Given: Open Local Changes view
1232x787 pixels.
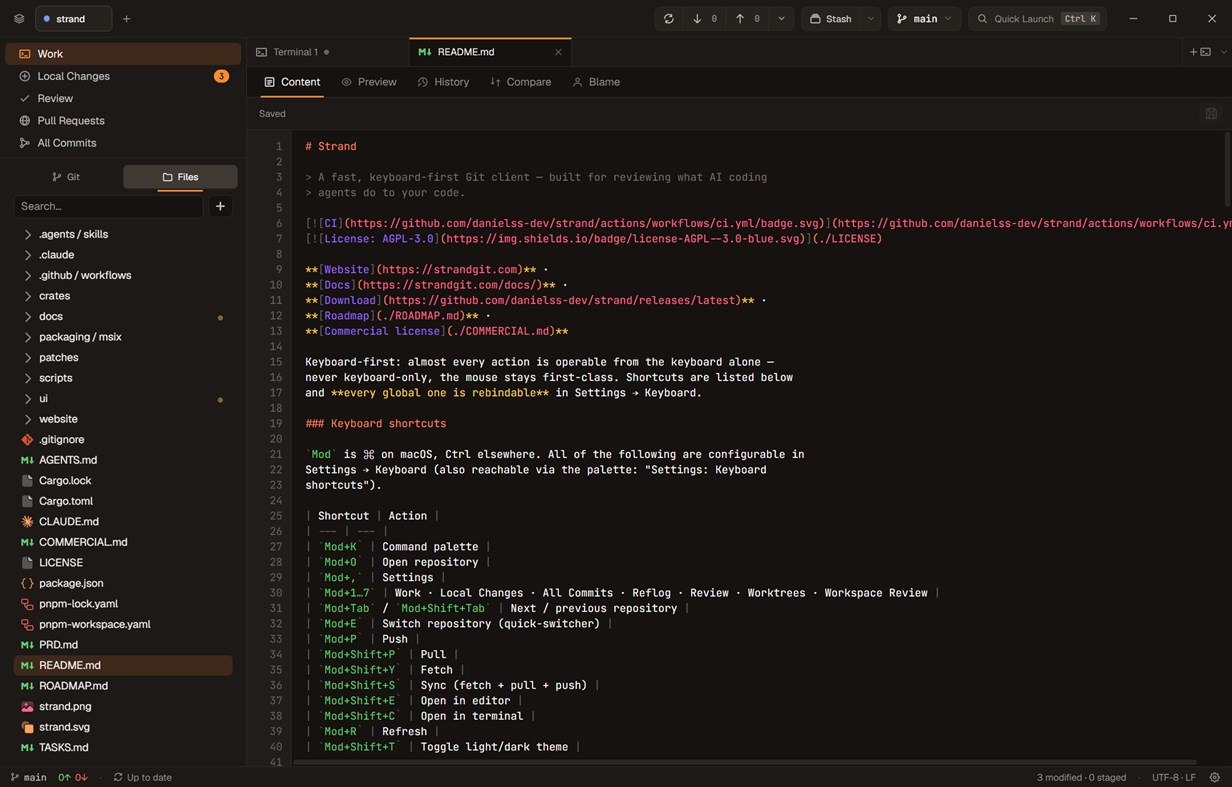Looking at the screenshot, I should (x=123, y=76).
